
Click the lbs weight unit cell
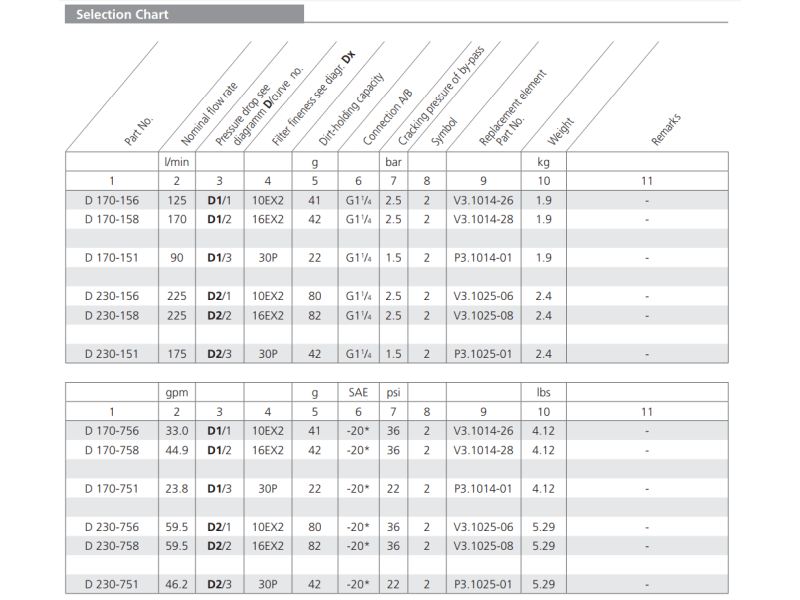pyautogui.click(x=543, y=393)
